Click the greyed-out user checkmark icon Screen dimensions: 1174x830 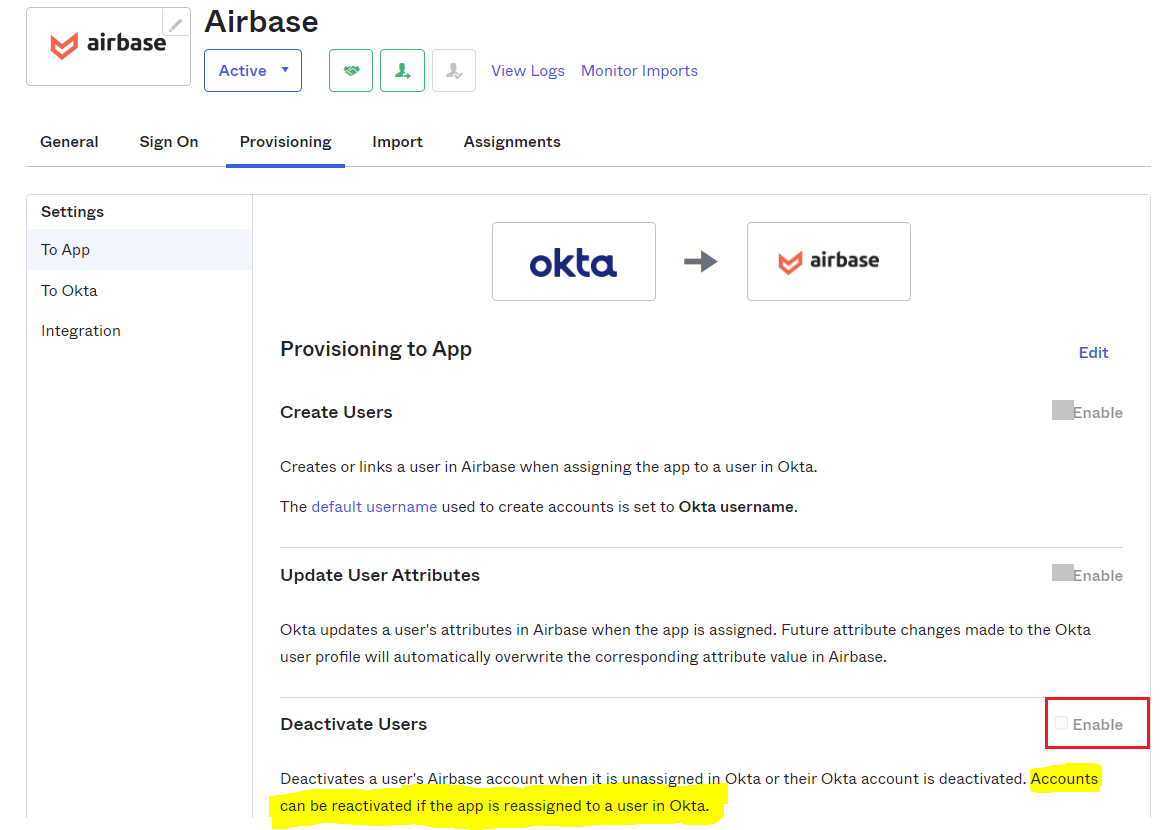click(x=454, y=71)
